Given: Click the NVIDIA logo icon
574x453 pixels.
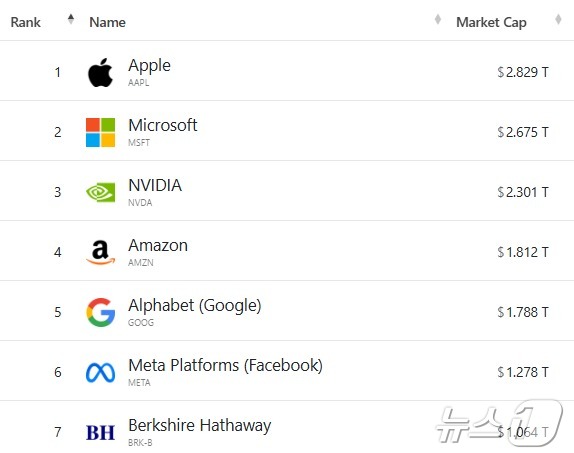Looking at the screenshot, I should [100, 192].
